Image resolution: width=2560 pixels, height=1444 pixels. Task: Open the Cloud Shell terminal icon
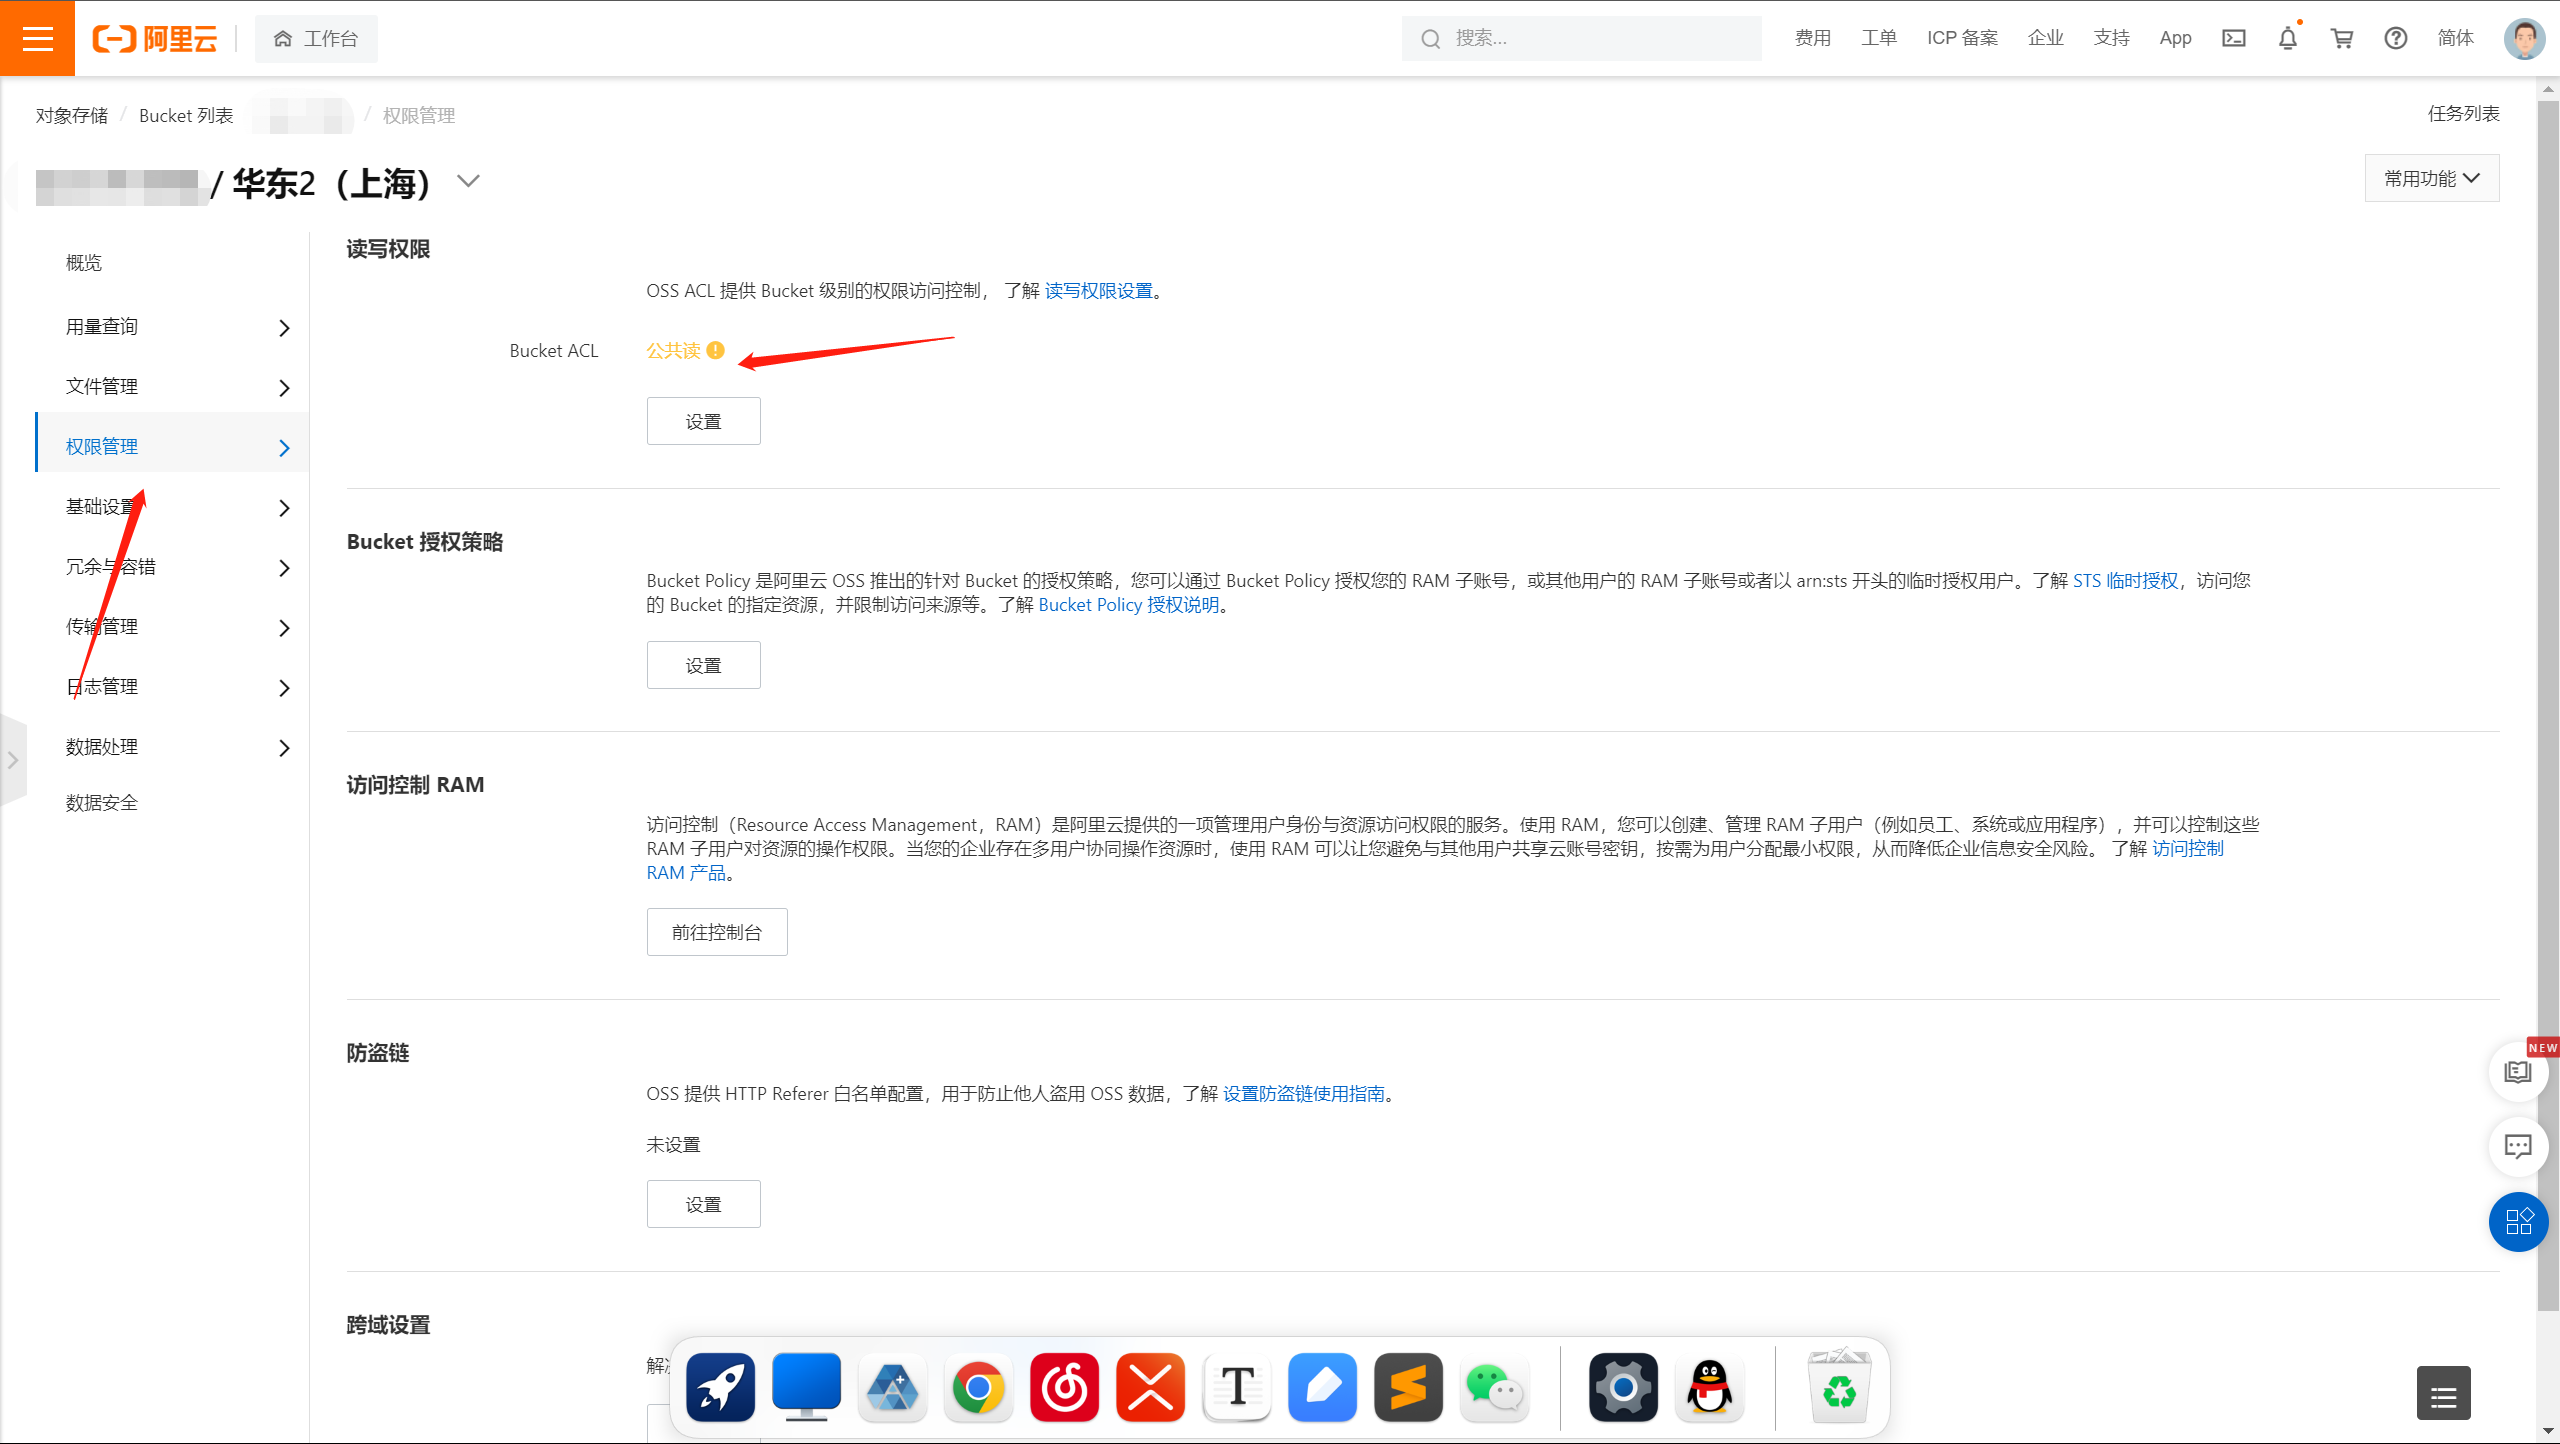pyautogui.click(x=2233, y=38)
